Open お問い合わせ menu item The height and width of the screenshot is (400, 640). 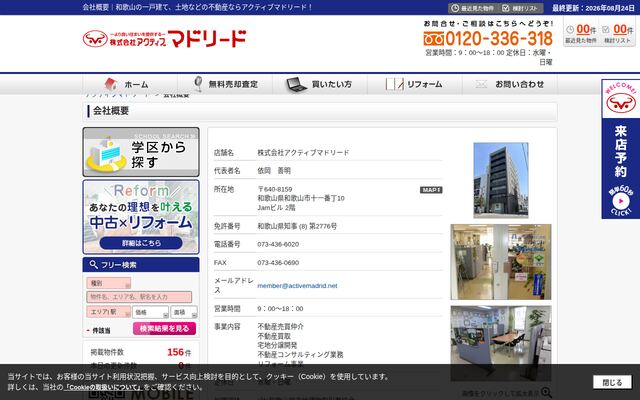[510, 84]
